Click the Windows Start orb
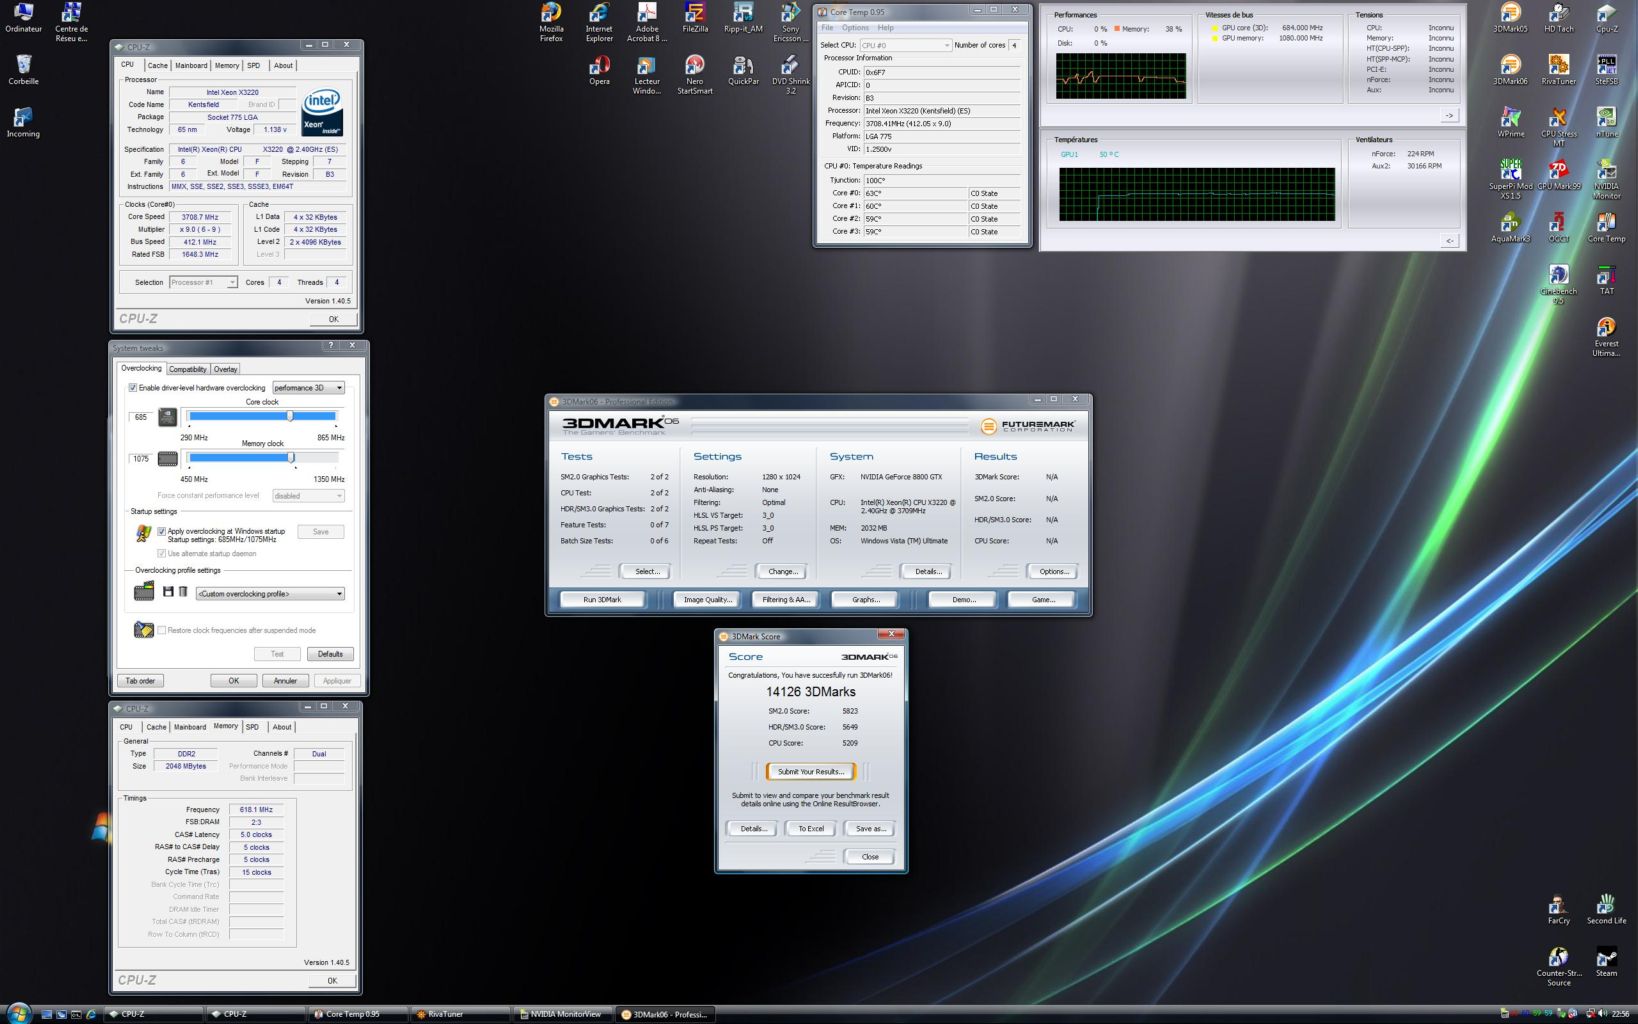 [17, 1013]
